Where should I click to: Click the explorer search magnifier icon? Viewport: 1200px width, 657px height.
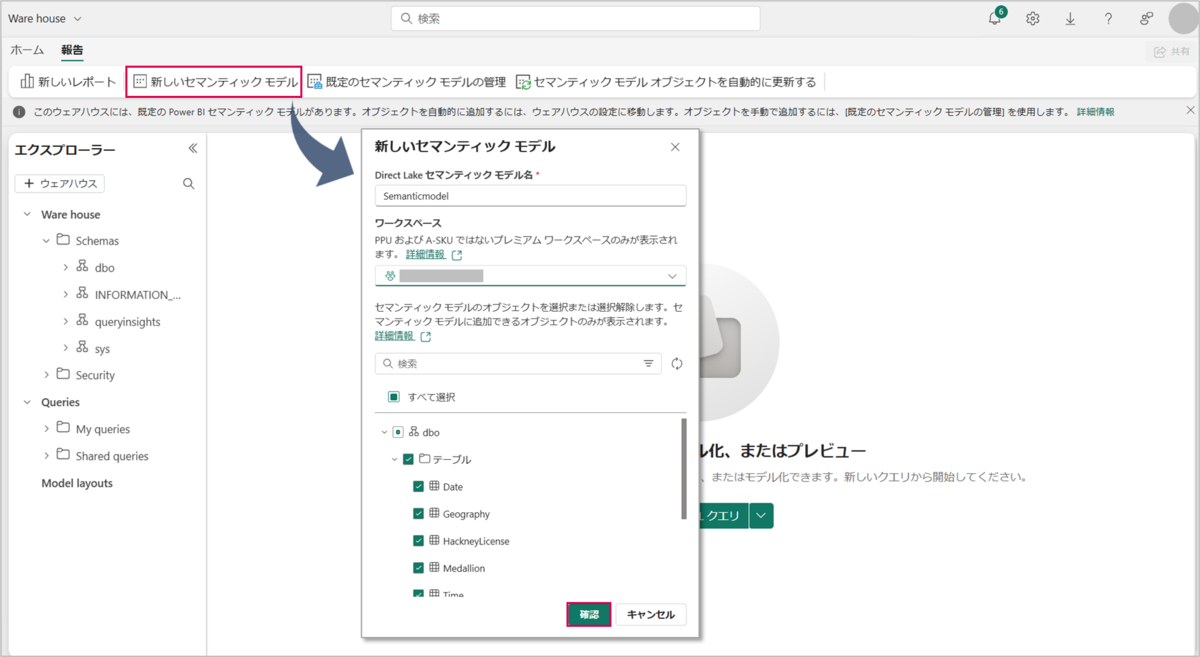[189, 184]
